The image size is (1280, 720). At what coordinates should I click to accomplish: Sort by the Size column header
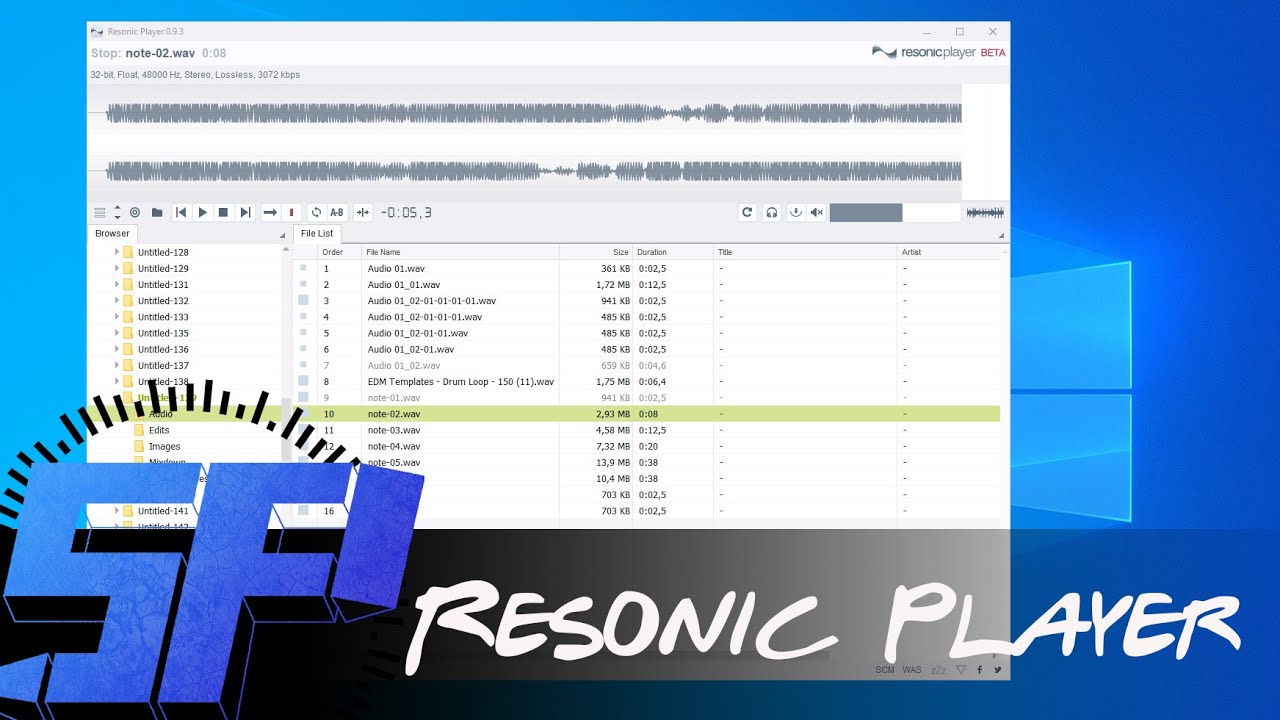click(596, 252)
